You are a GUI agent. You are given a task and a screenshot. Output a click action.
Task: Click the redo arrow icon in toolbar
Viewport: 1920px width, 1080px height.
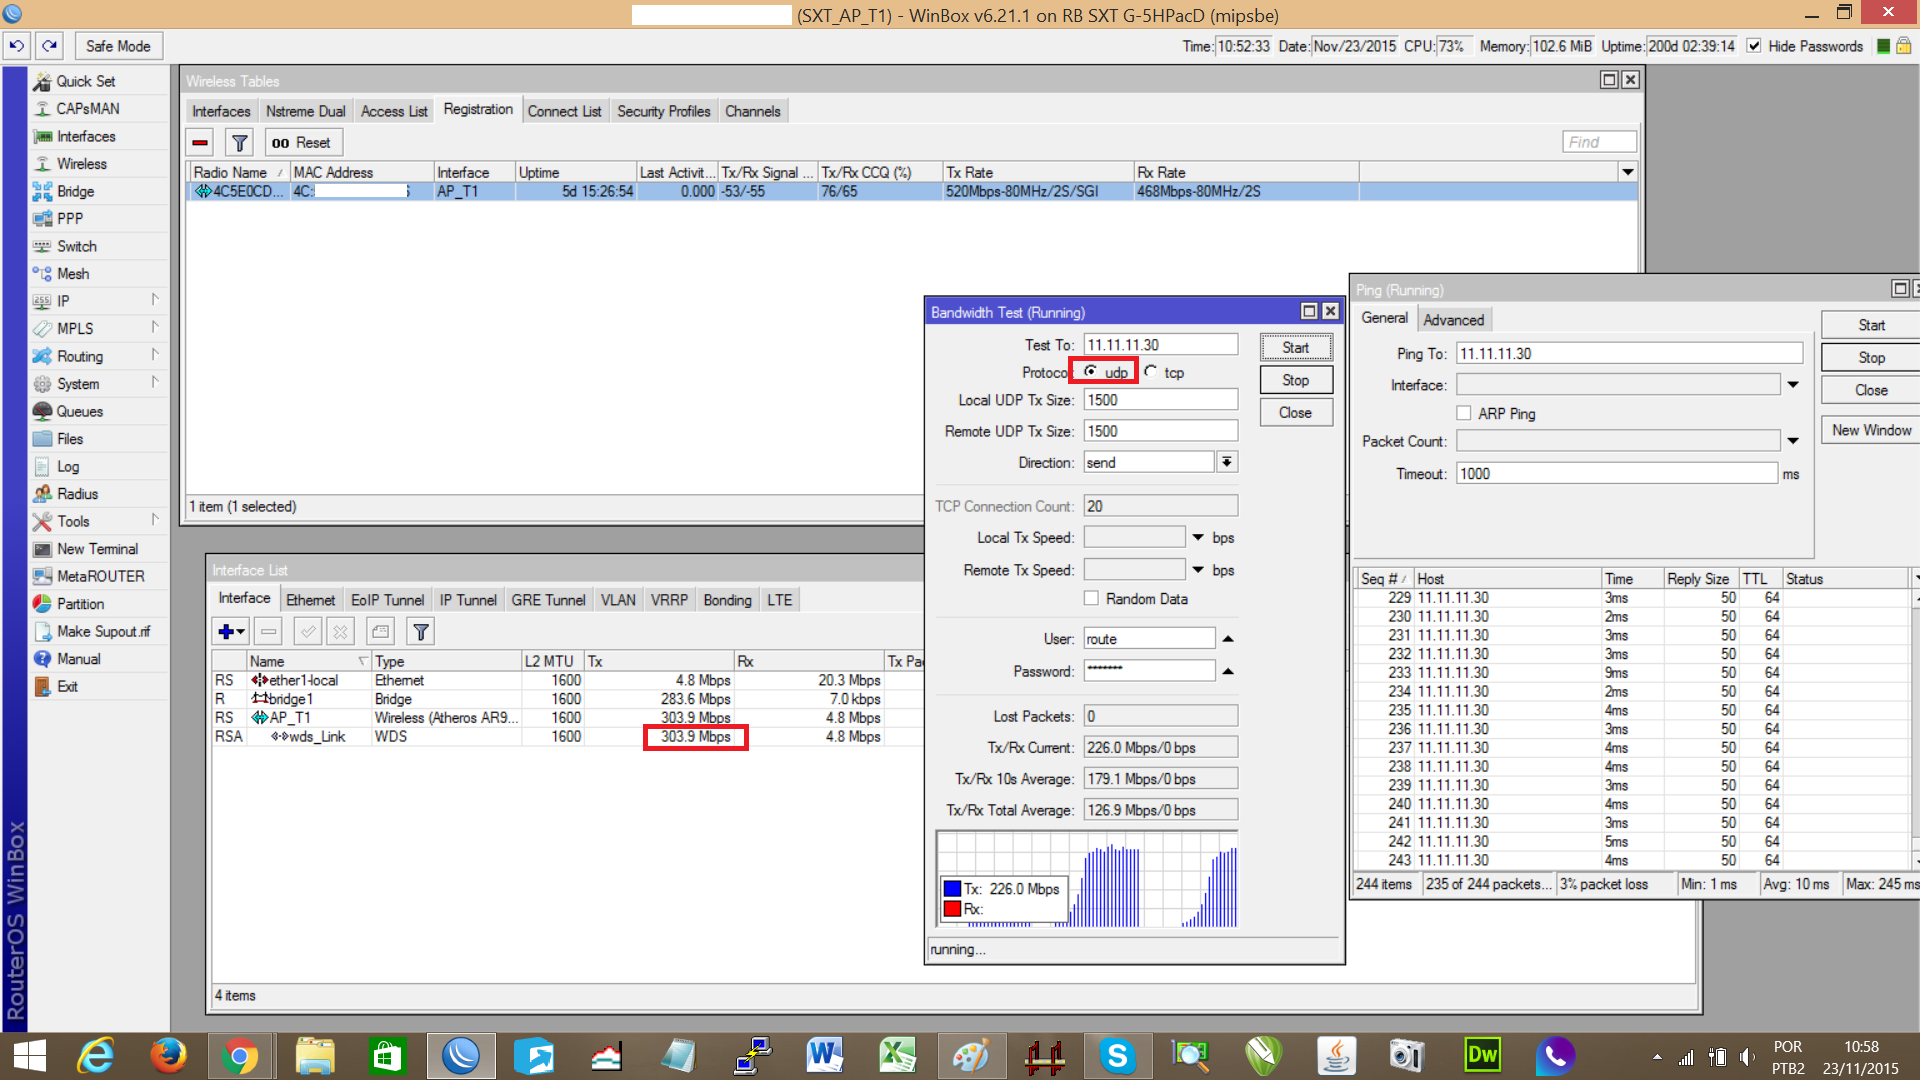tap(50, 46)
